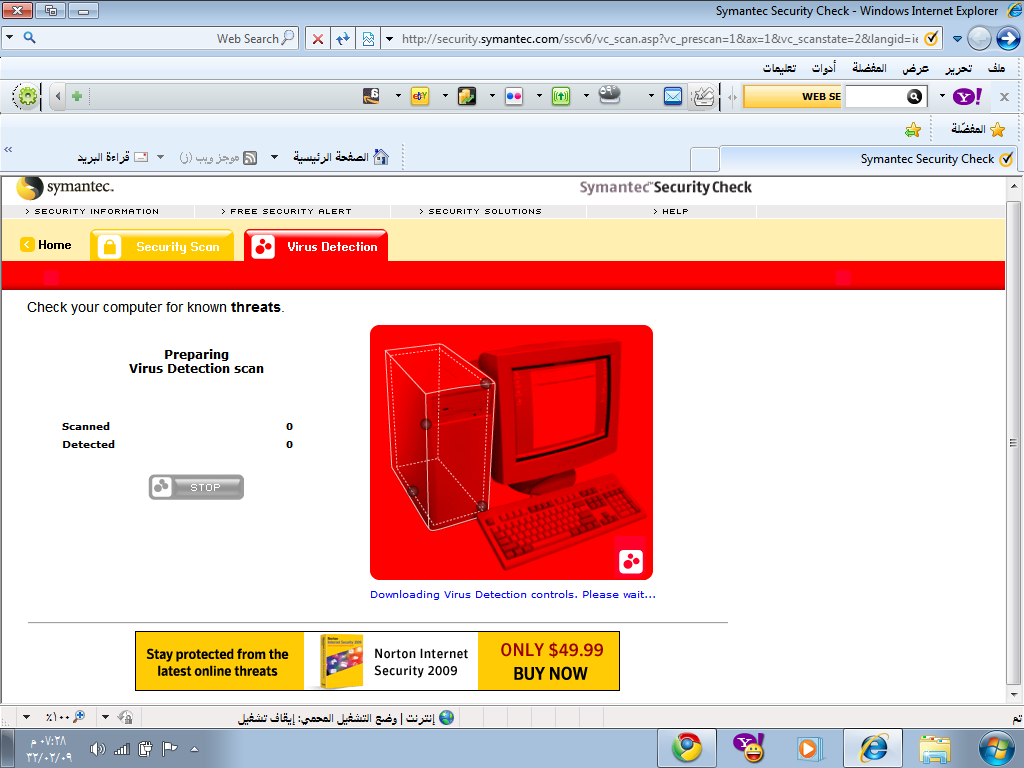
Task: Open the Security Solutions menu
Action: click(x=482, y=211)
